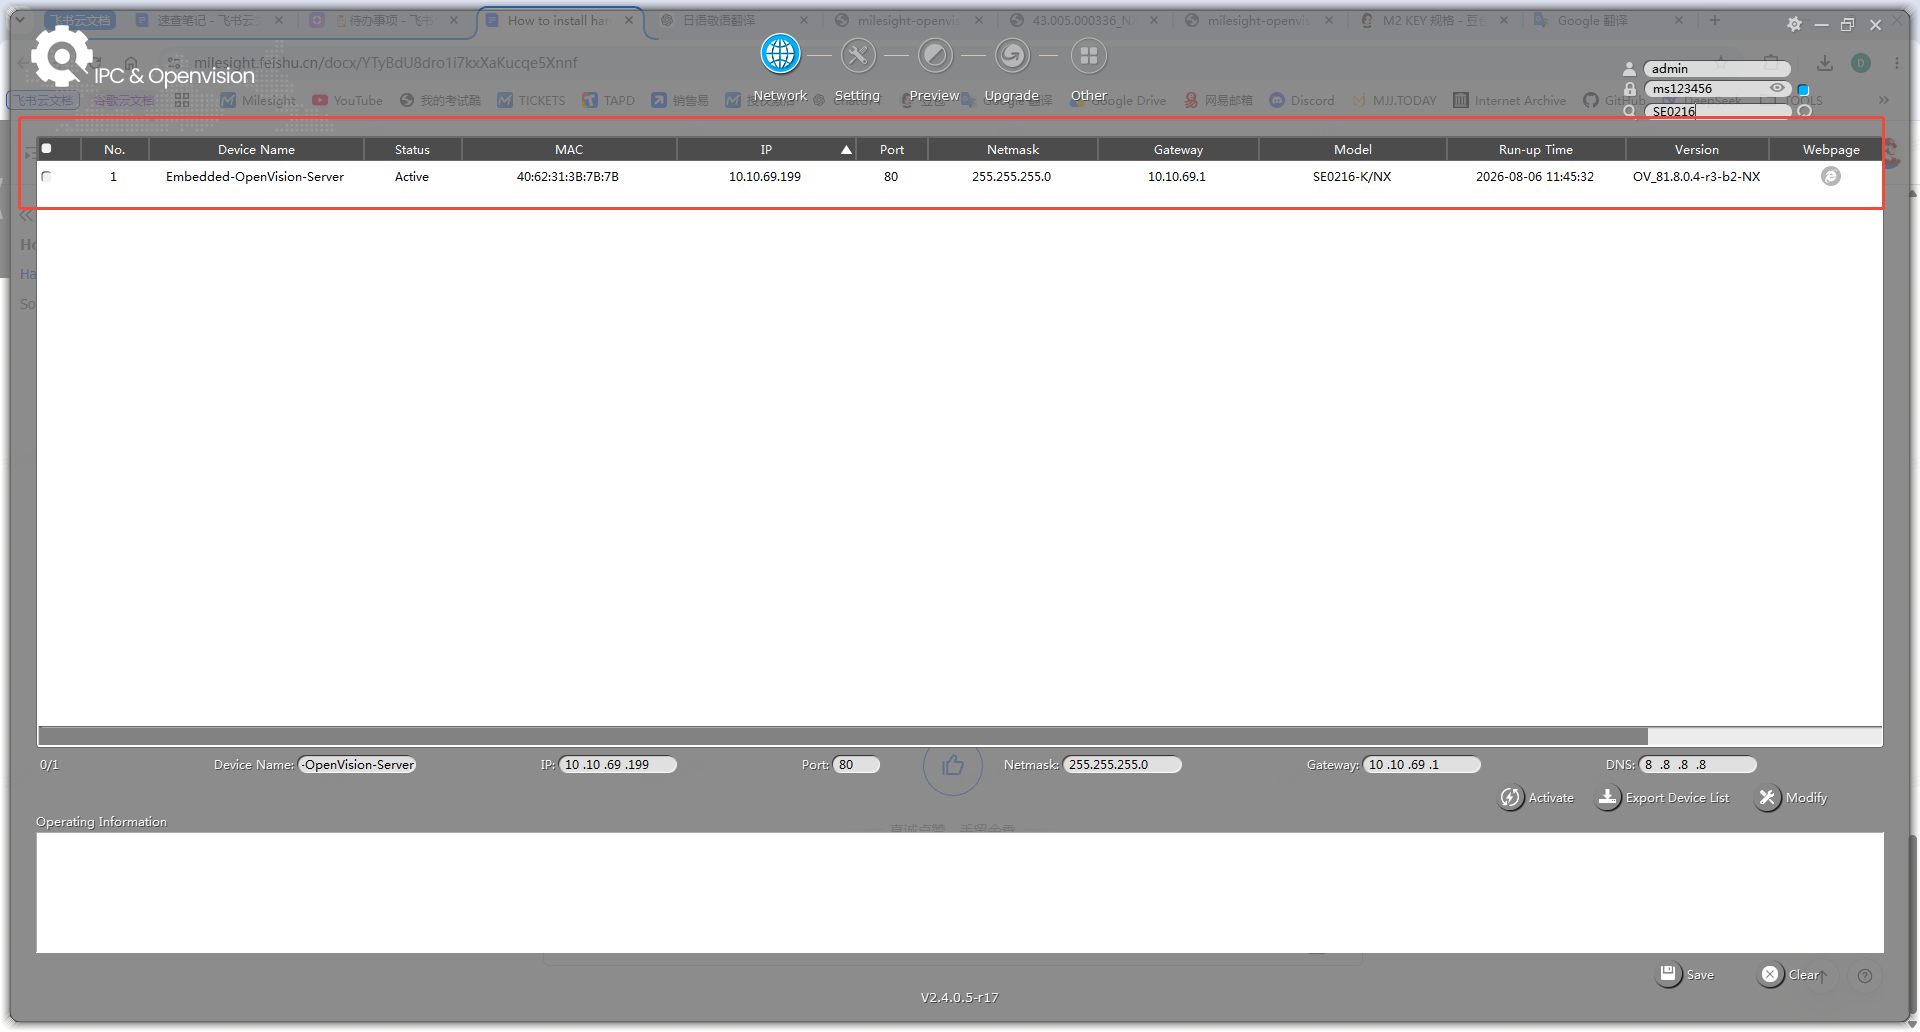Click the device list horizontal scrollbar
The height and width of the screenshot is (1032, 1920).
coord(843,736)
